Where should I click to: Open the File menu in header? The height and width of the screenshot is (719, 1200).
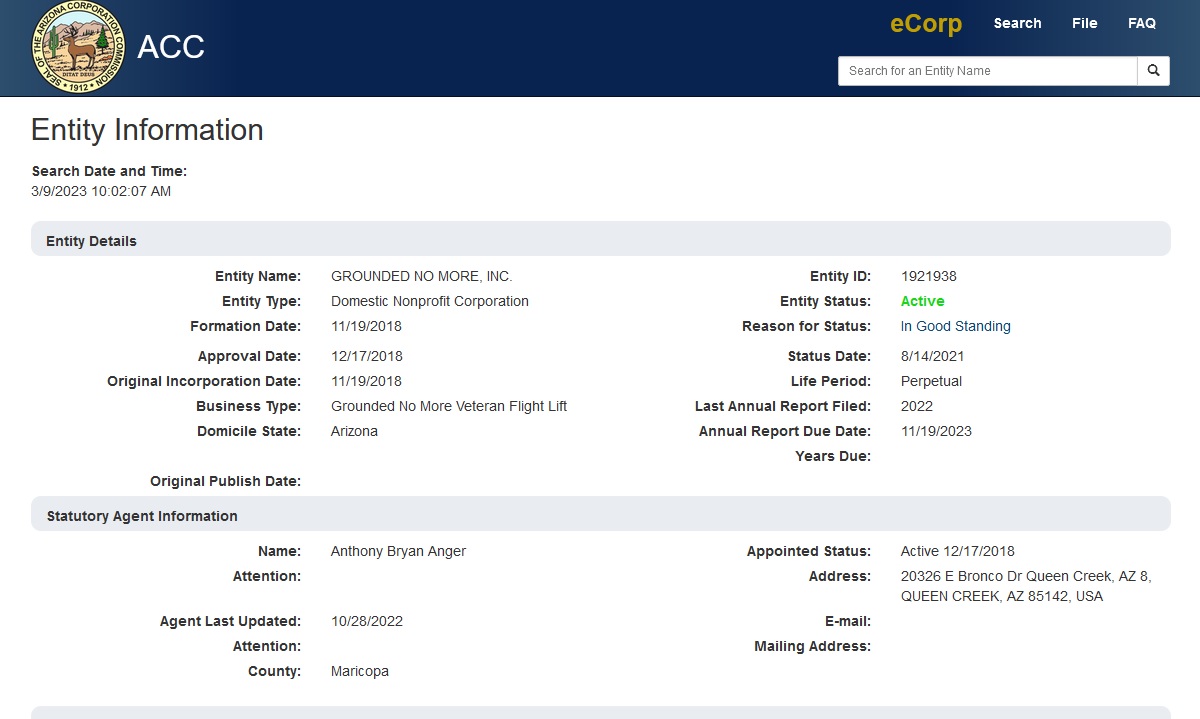click(x=1084, y=23)
